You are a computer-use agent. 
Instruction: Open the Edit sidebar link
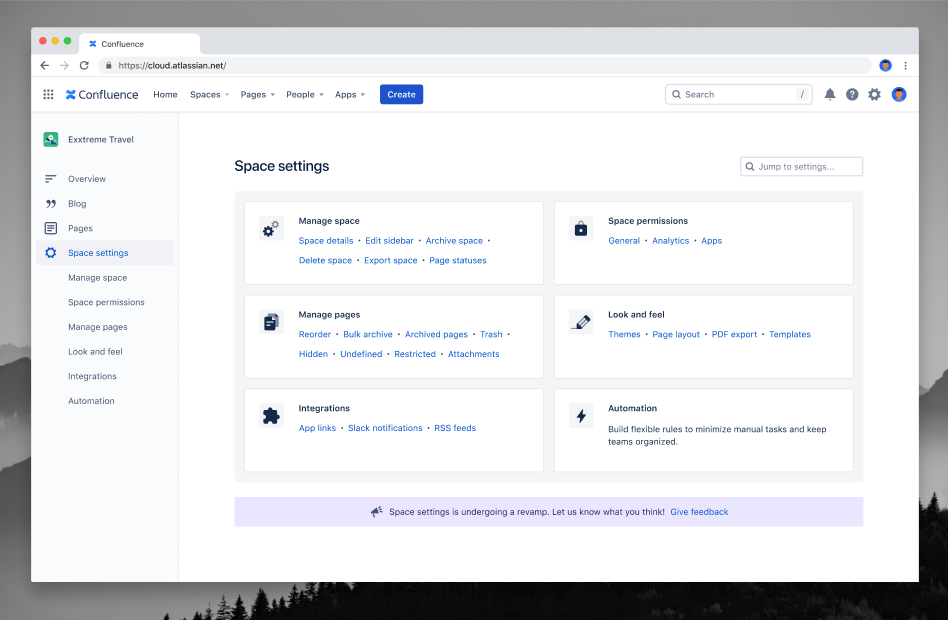tap(389, 241)
